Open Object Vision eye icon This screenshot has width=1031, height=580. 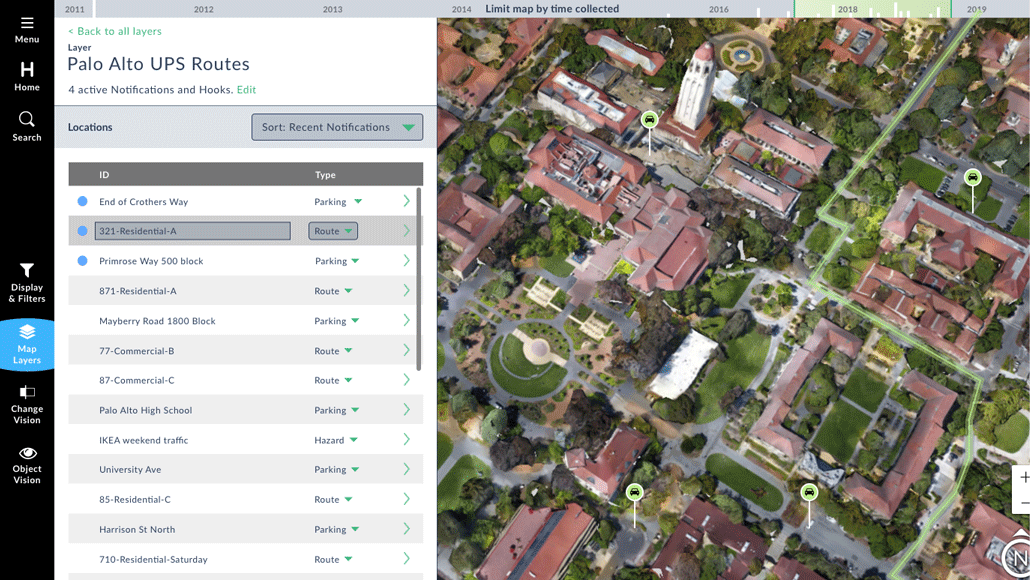(27, 465)
